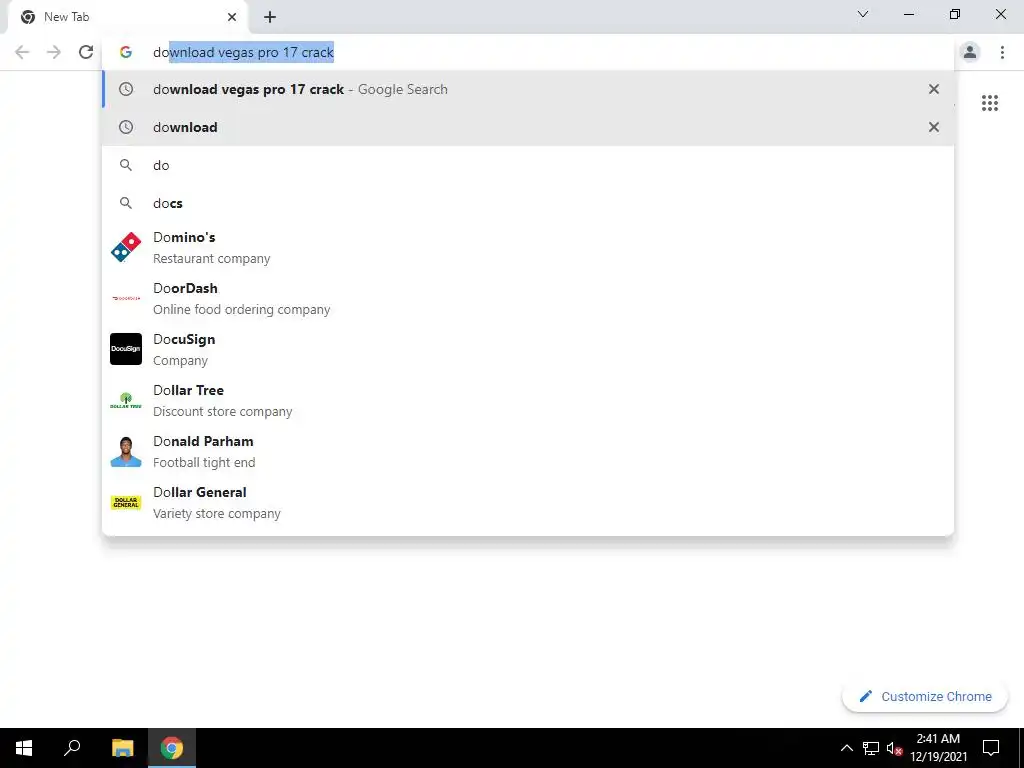Click the Google G icon in address bar
This screenshot has height=768, width=1024.
click(x=126, y=52)
